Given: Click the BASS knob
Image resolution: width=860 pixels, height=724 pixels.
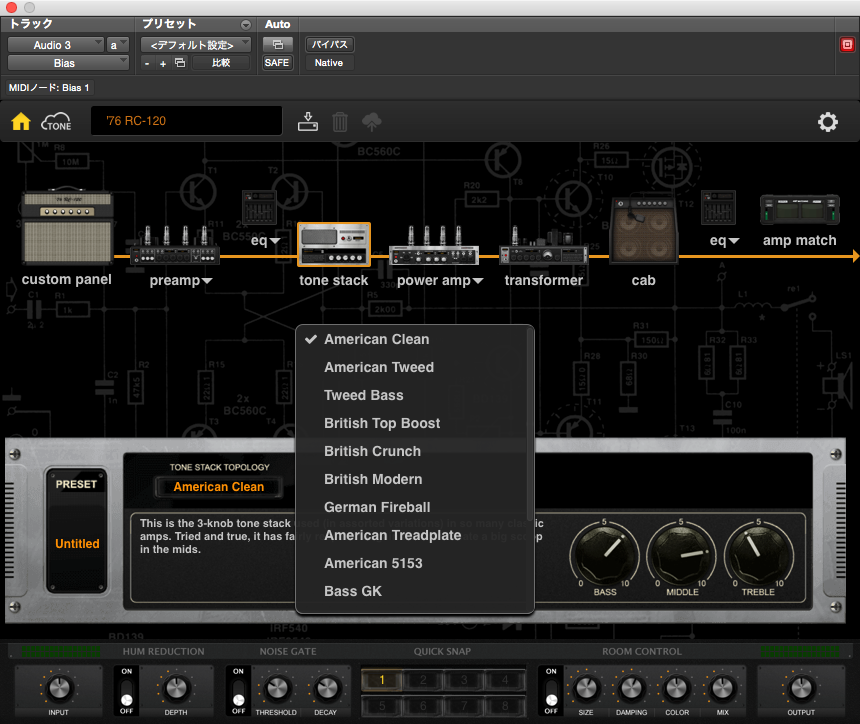Looking at the screenshot, I should point(604,556).
